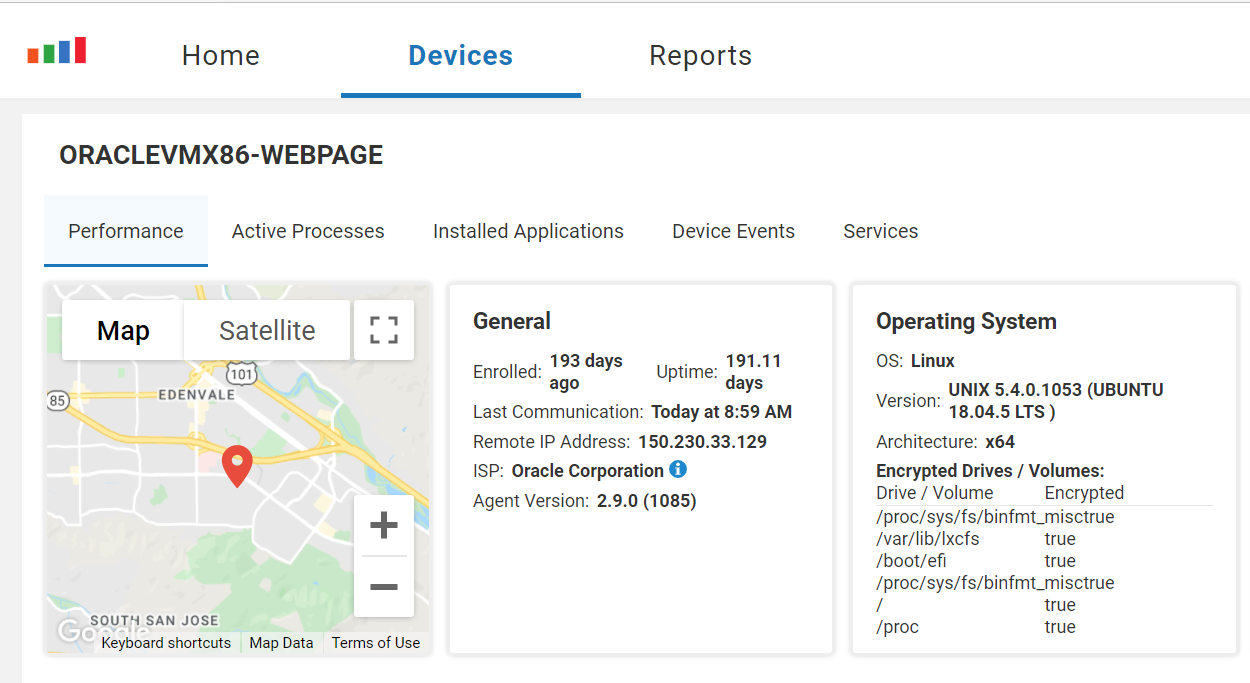This screenshot has width=1250, height=683.
Task: Click the South San Jose map label
Action: point(155,620)
